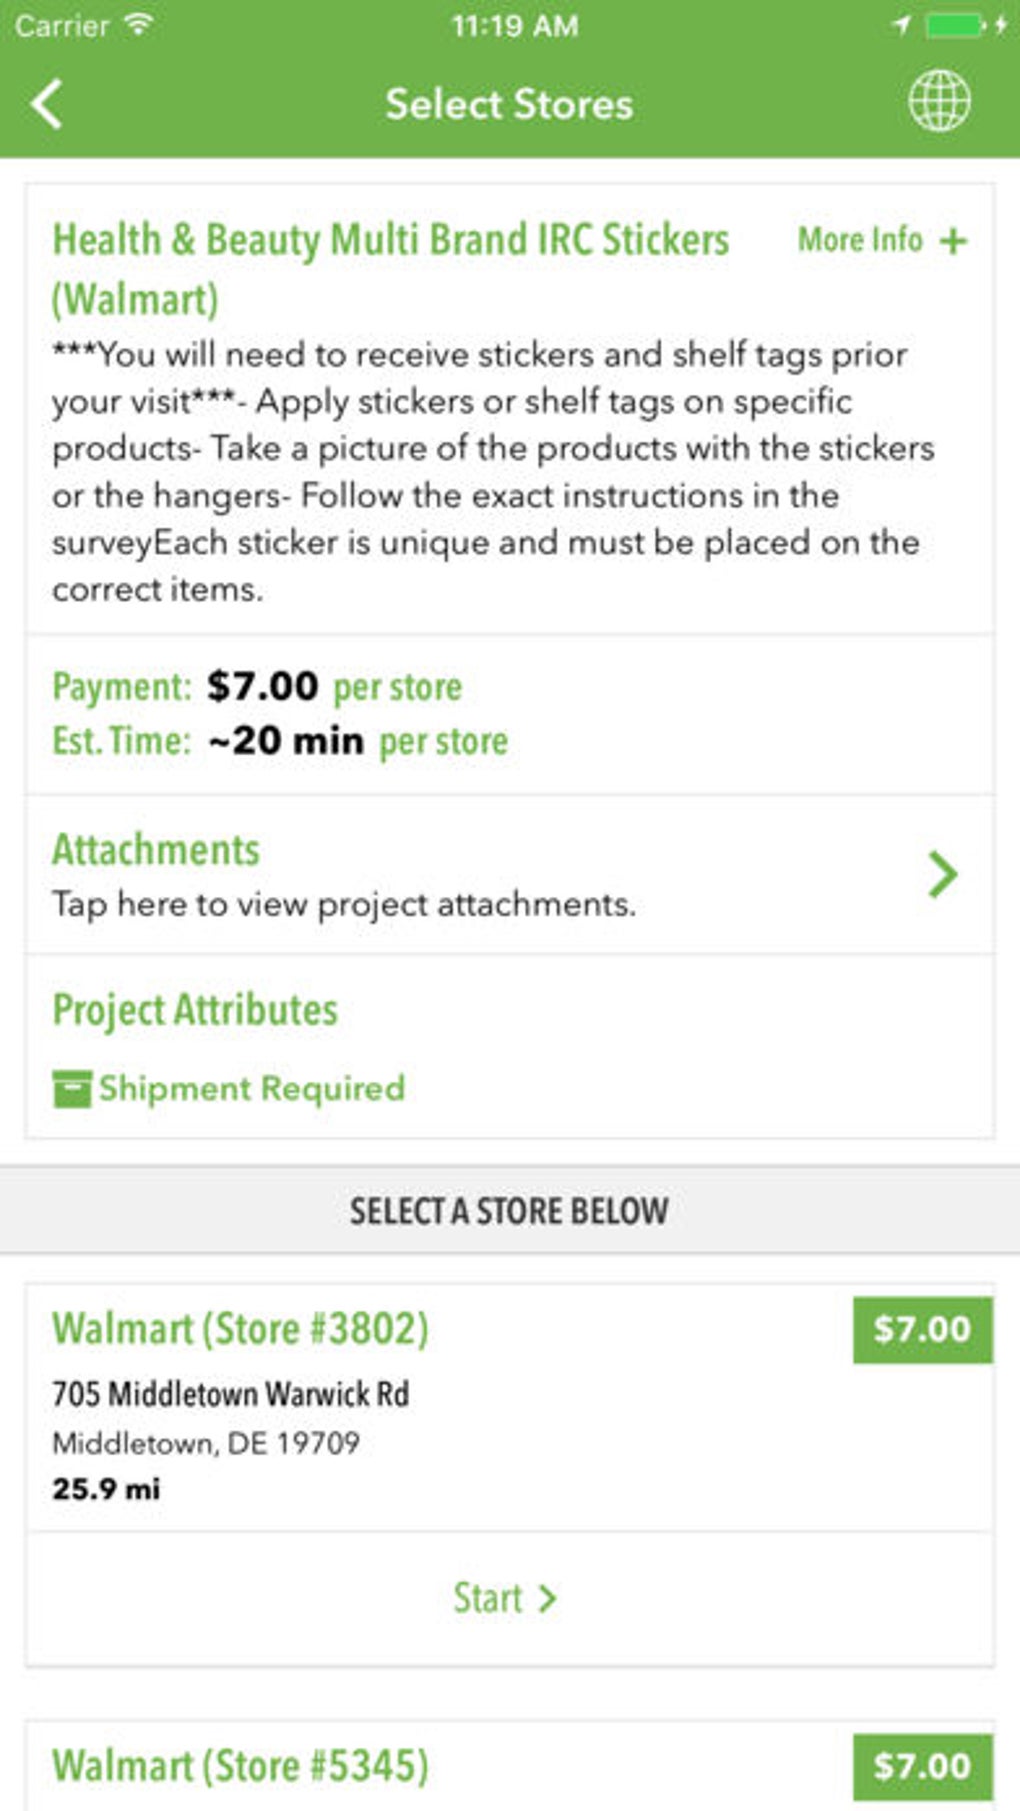This screenshot has height=1811, width=1020.
Task: Tap the Attachments row heading
Action: [x=156, y=850]
